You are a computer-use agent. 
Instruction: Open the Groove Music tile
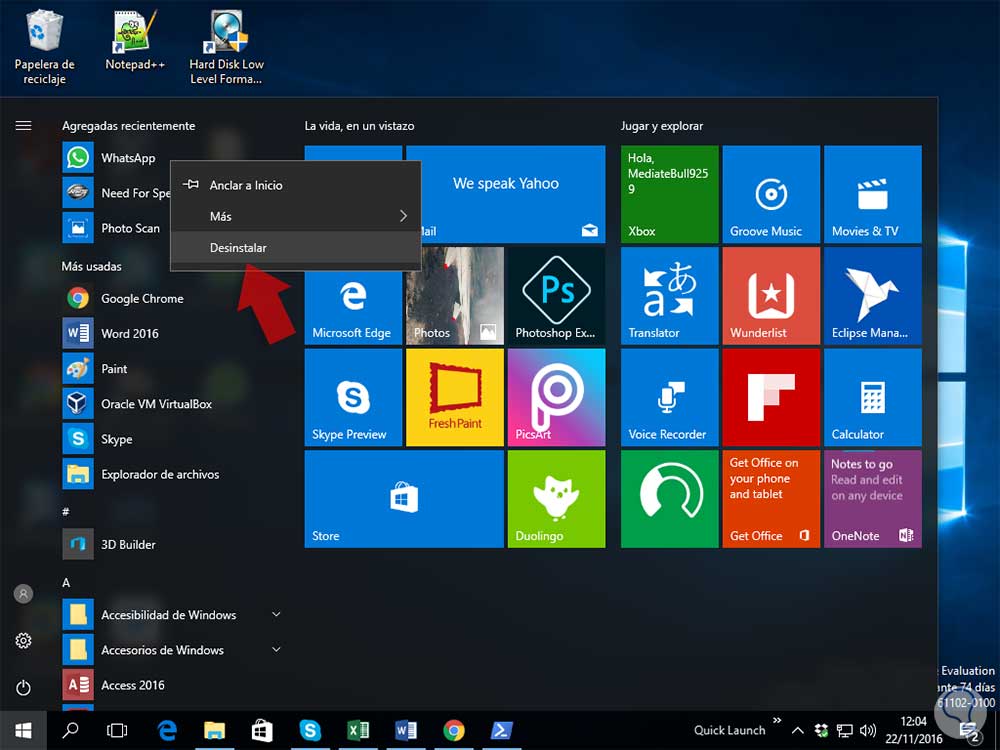pos(771,195)
